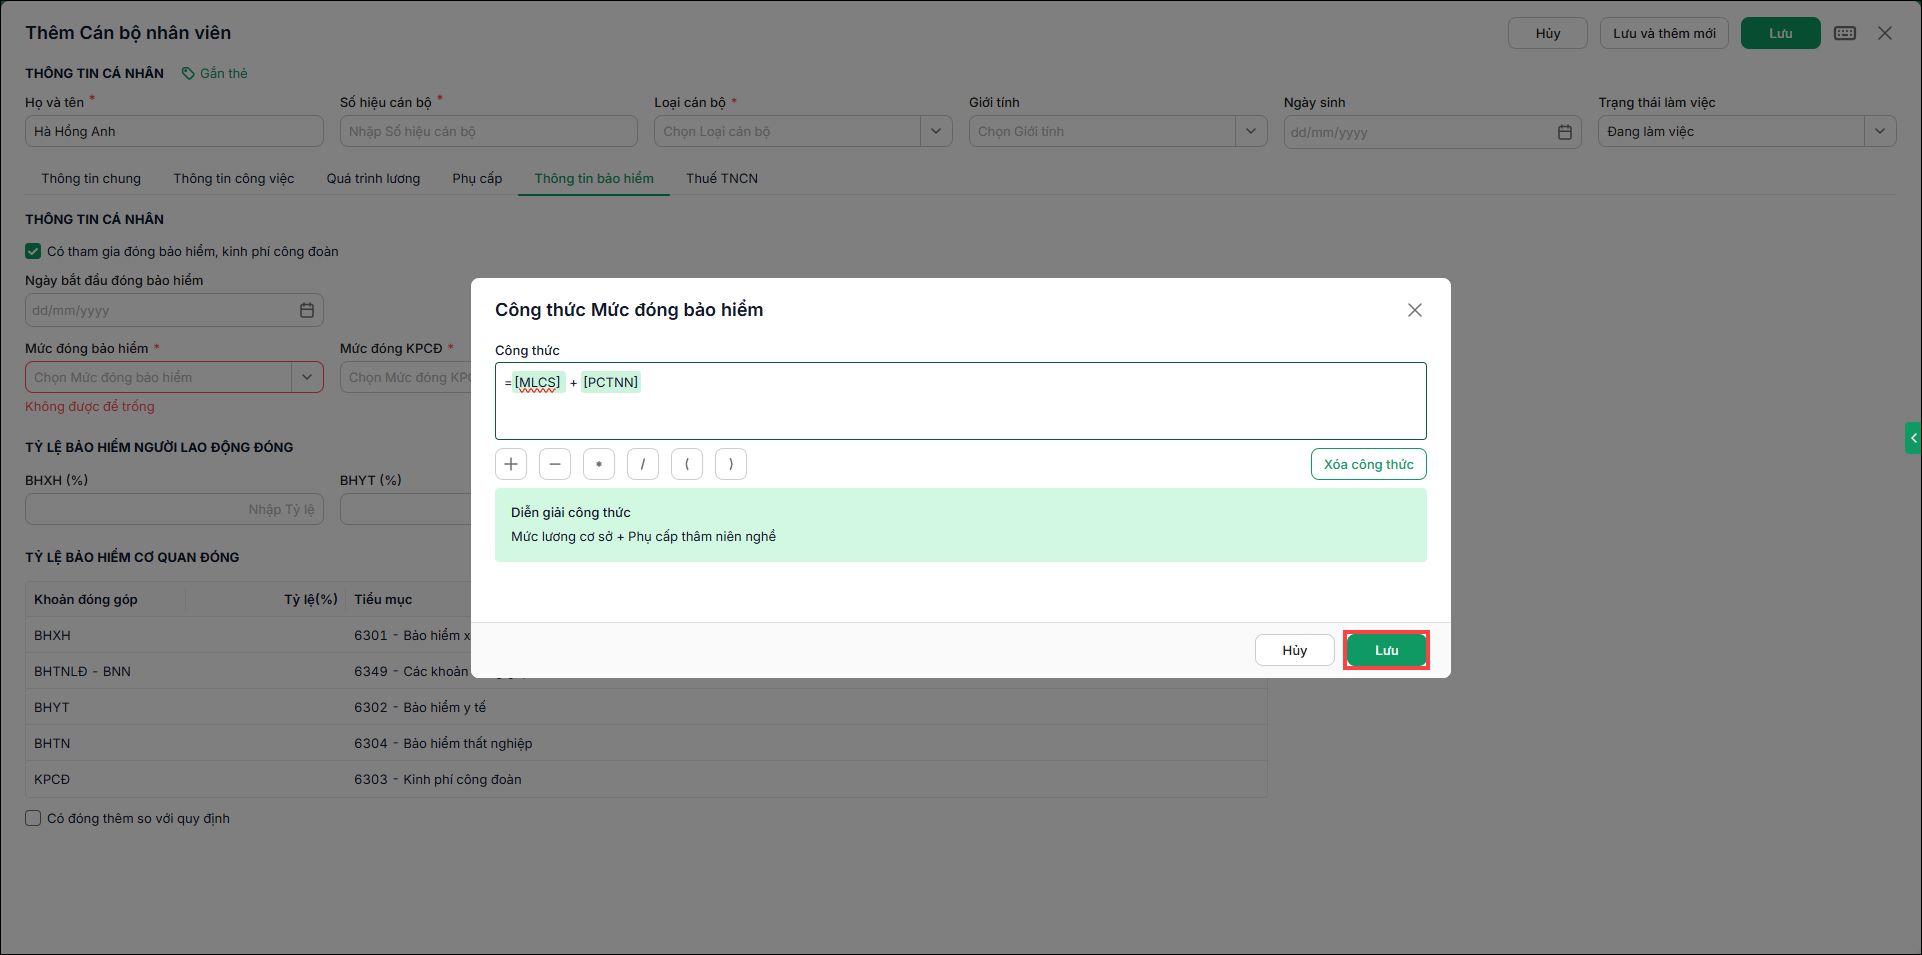Click the Tiểu mục column header
The width and height of the screenshot is (1922, 955).
383,599
